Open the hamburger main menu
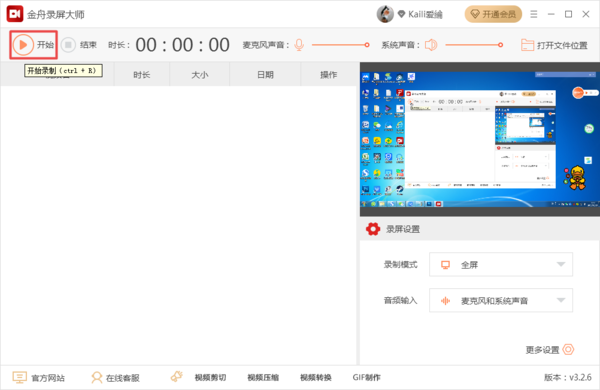 click(534, 14)
